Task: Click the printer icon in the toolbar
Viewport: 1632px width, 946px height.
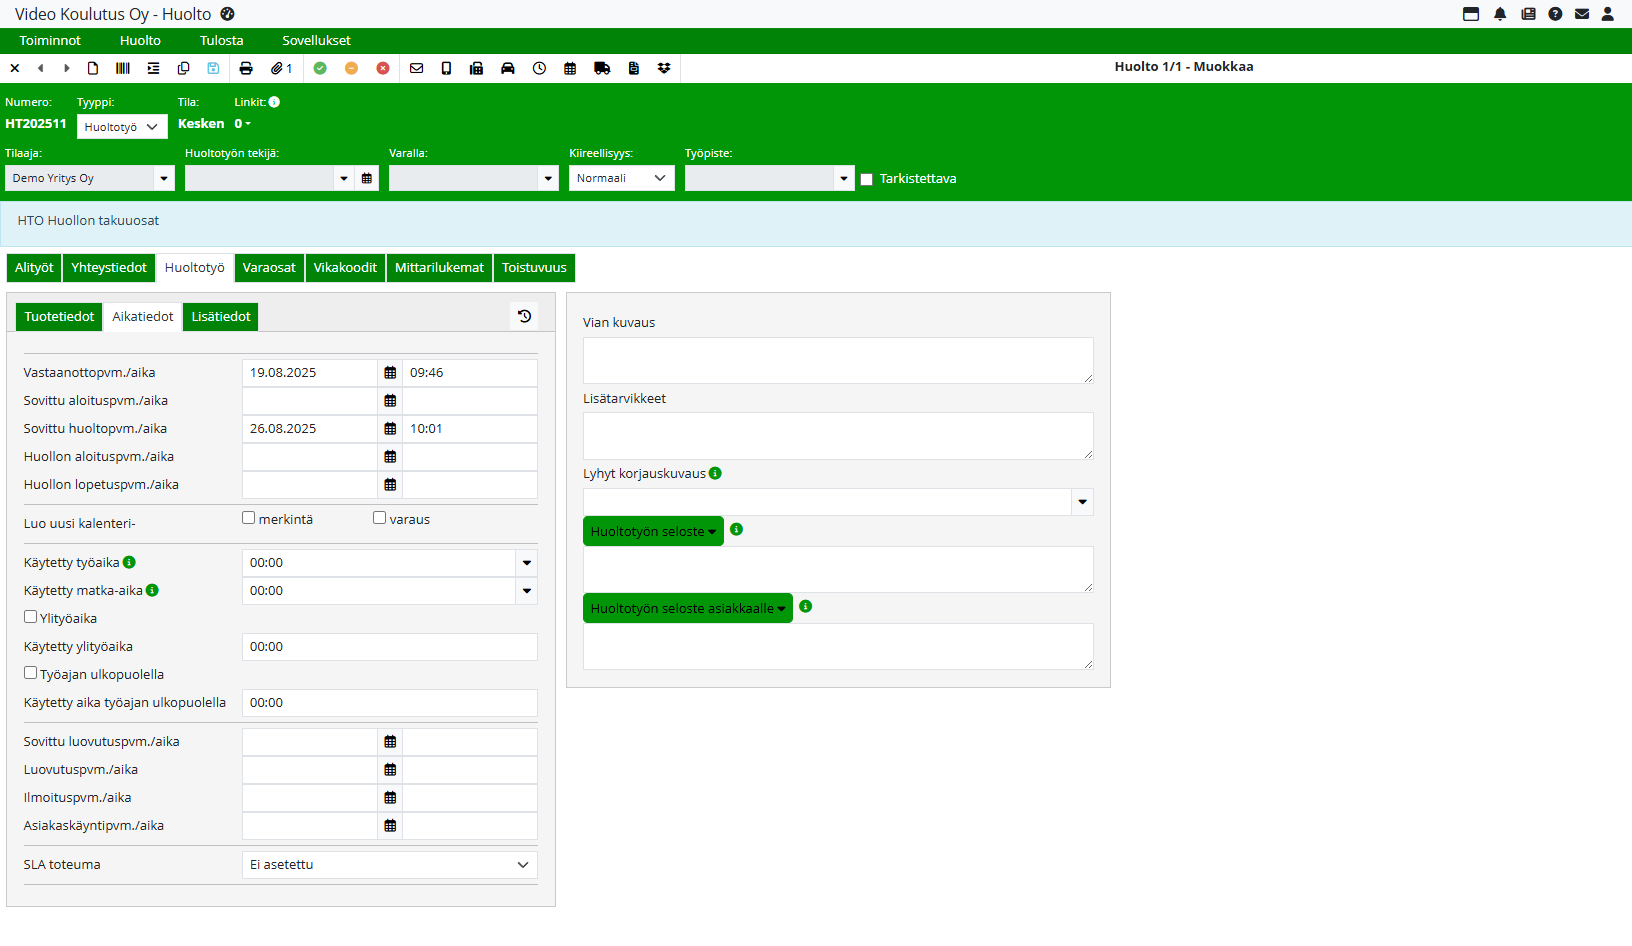Action: pyautogui.click(x=246, y=68)
